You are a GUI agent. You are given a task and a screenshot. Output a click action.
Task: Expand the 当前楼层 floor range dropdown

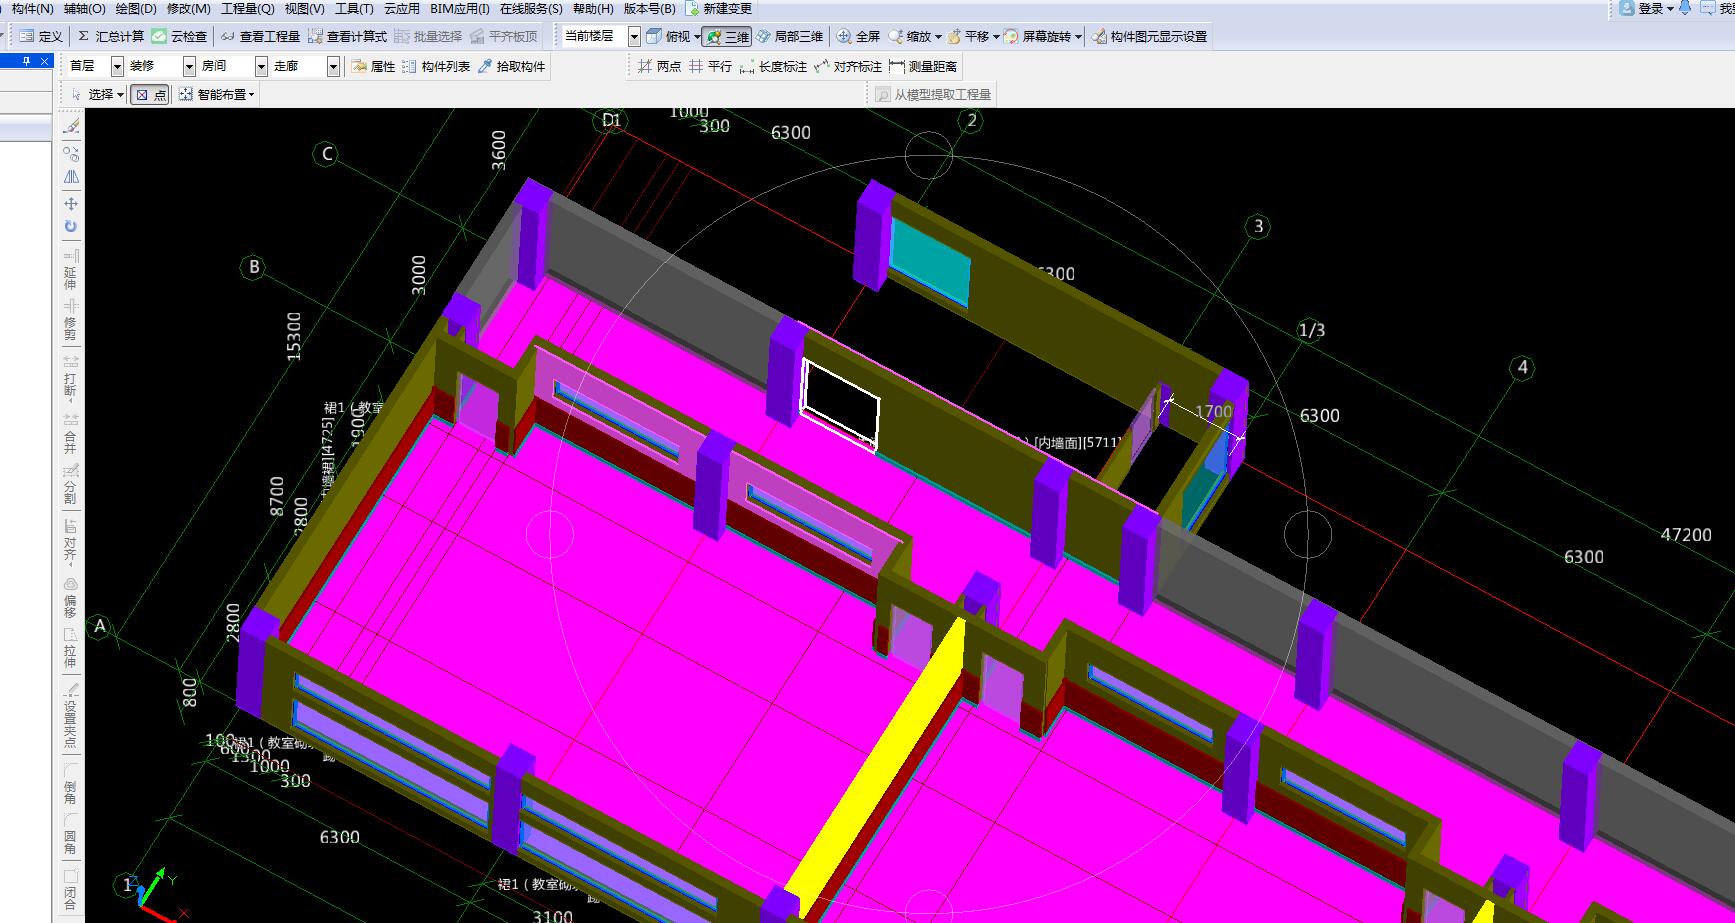coord(634,36)
